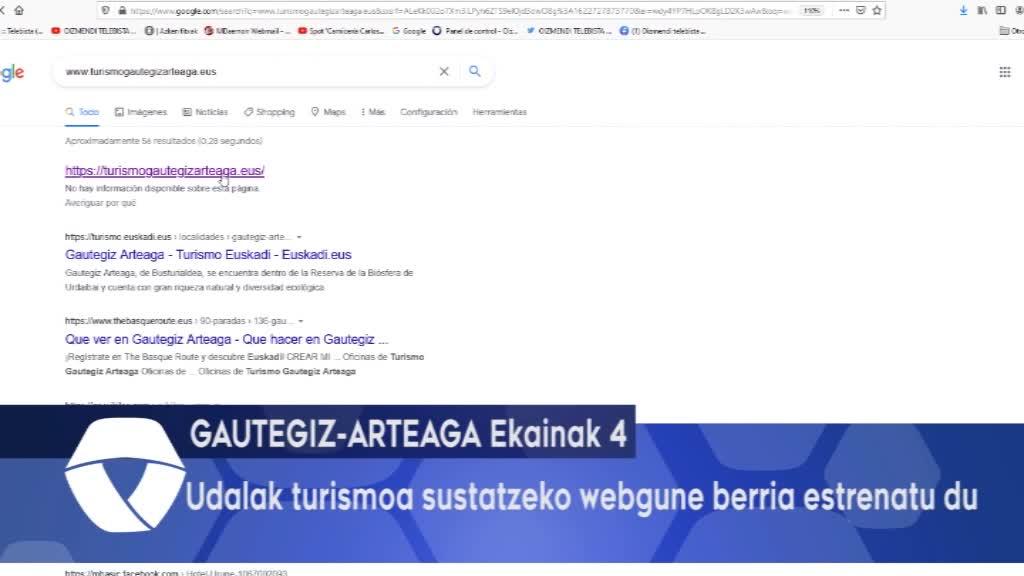1024x576 pixels.
Task: Click the Averiguar por qué link
Action: pyautogui.click(x=101, y=203)
